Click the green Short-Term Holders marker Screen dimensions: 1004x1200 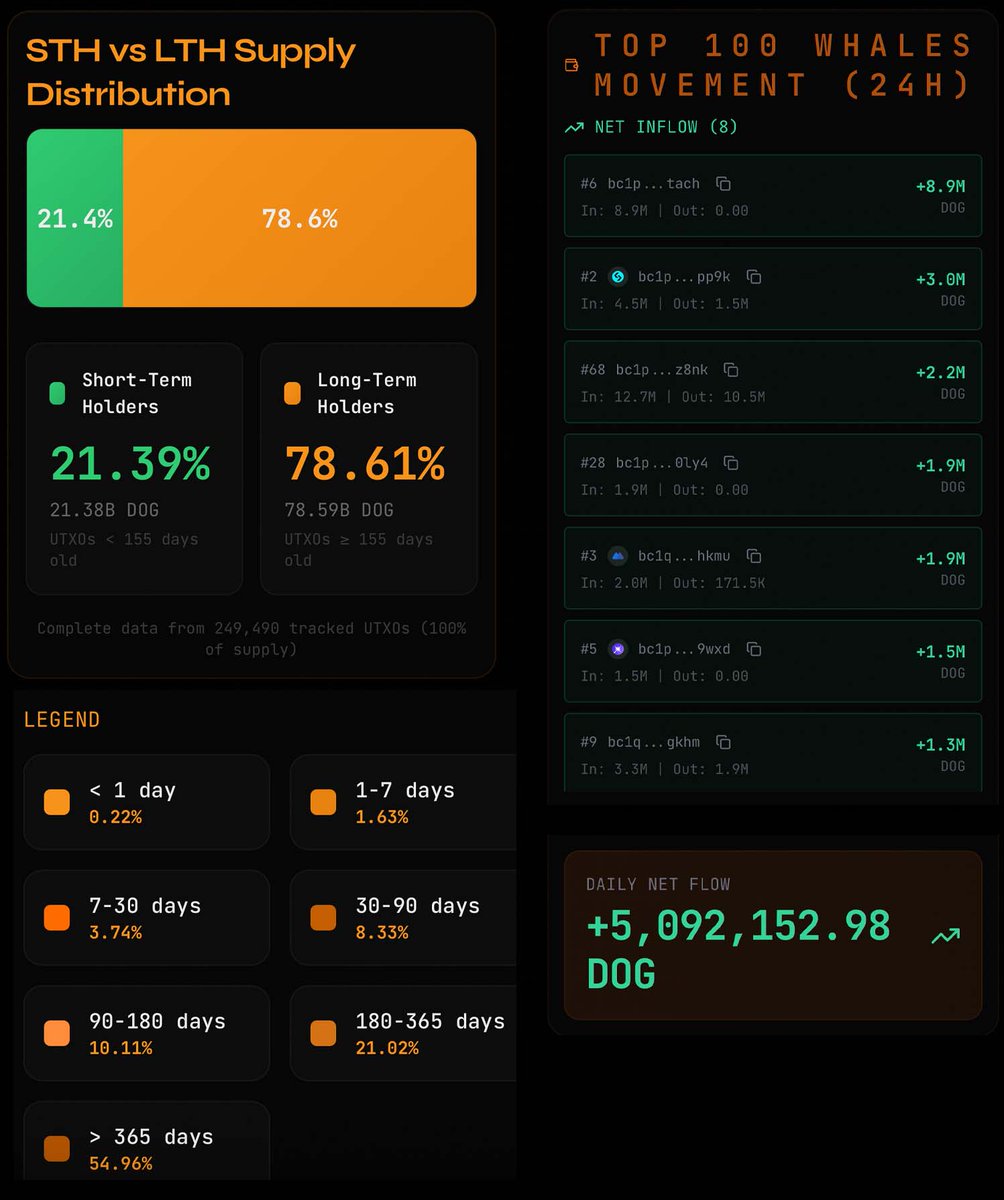click(x=58, y=393)
